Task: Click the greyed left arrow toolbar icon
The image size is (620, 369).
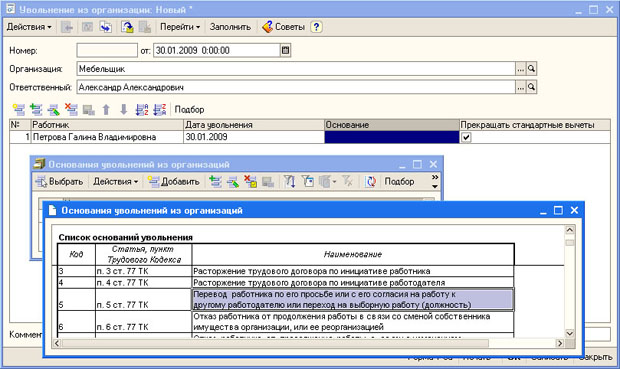Action: [x=68, y=27]
